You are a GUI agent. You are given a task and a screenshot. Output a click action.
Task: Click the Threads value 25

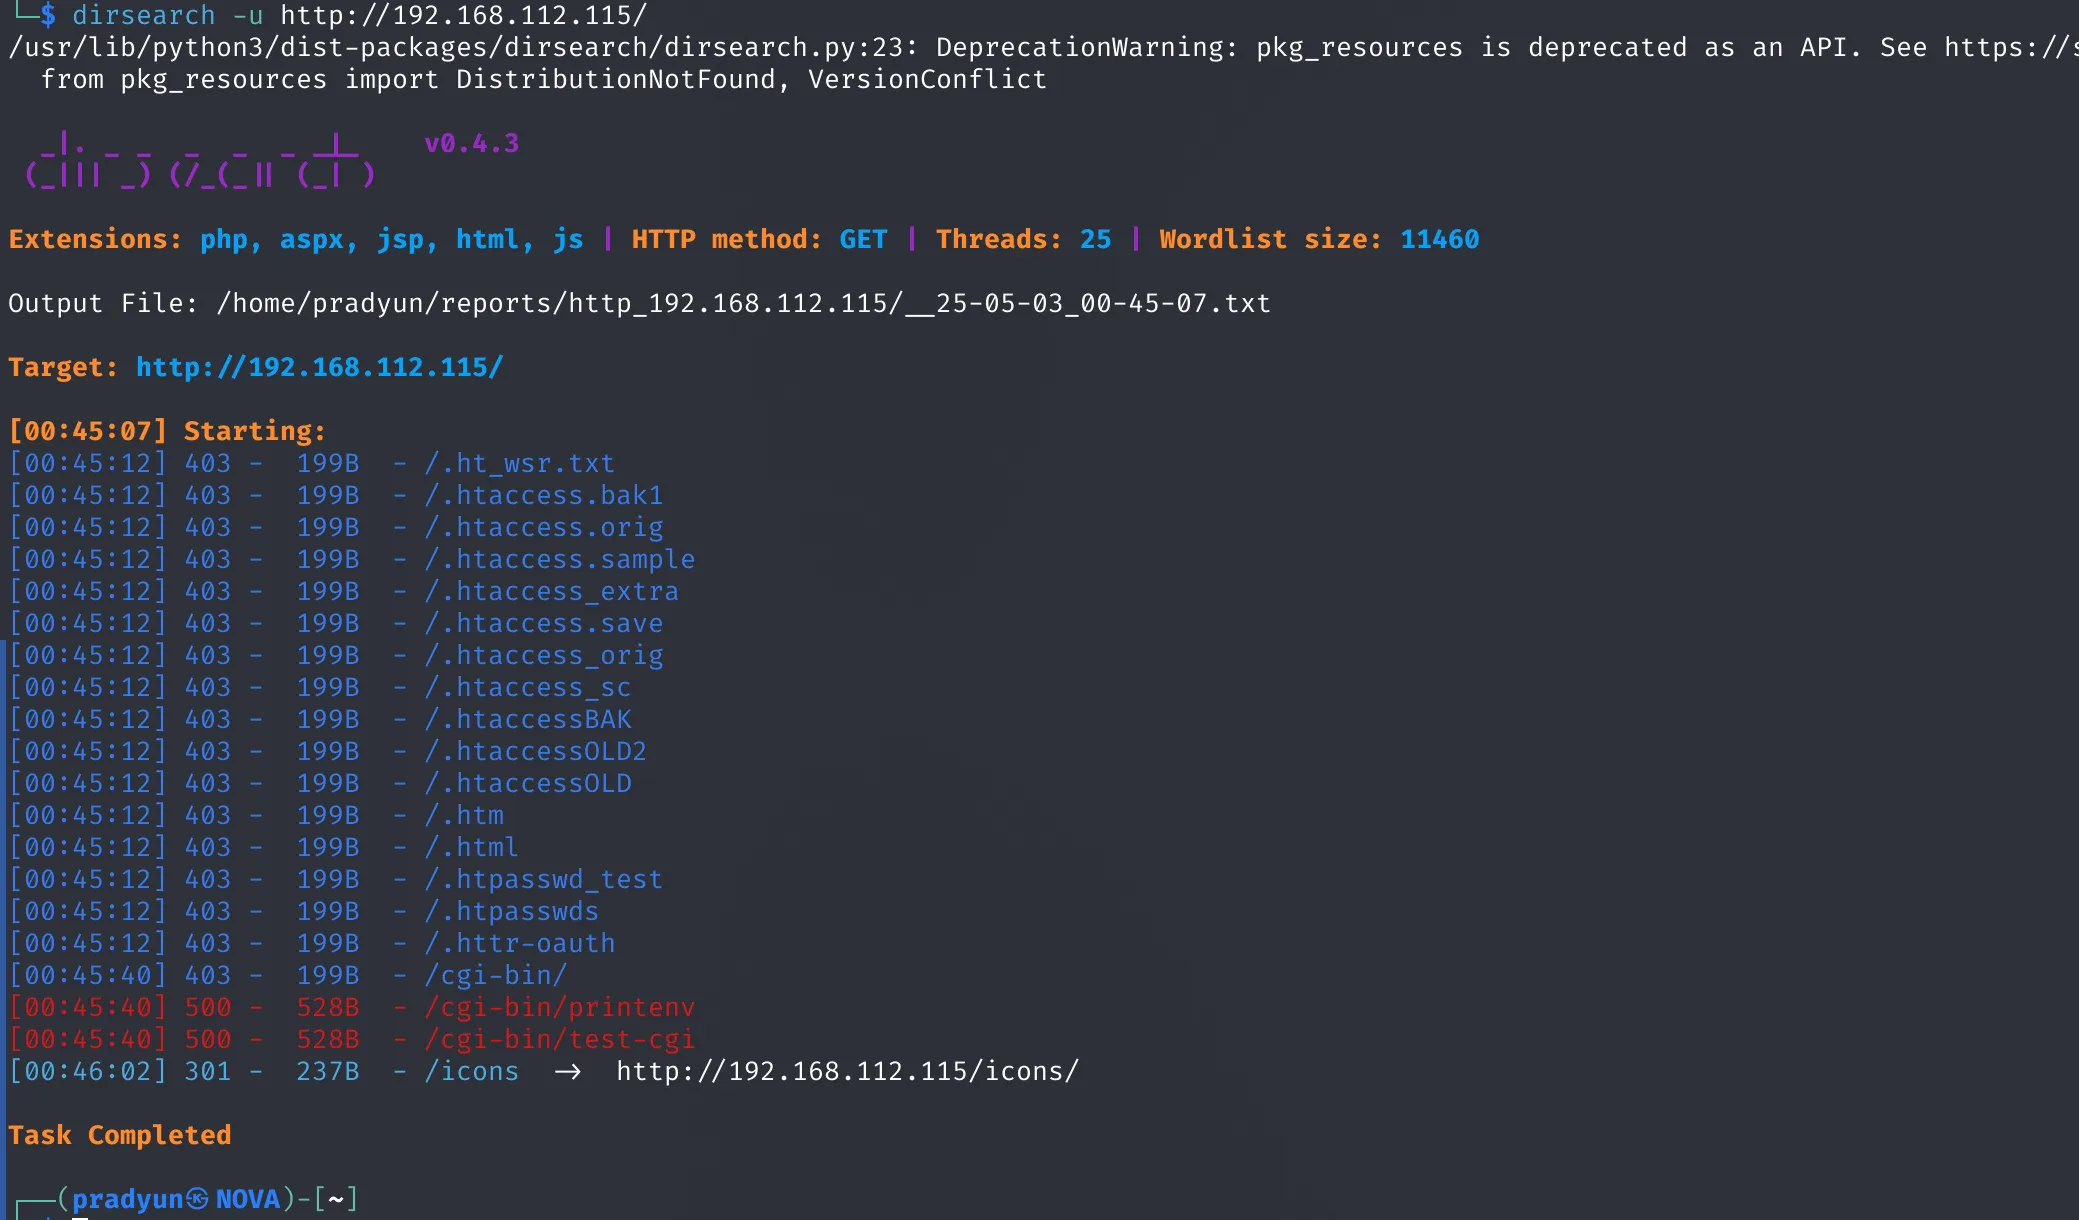(1095, 239)
